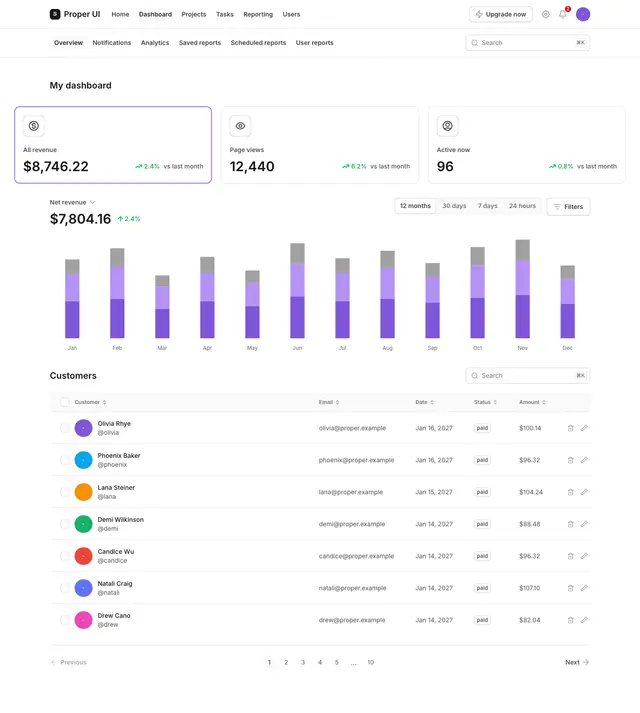Click the user icon in Active now card

(x=448, y=126)
